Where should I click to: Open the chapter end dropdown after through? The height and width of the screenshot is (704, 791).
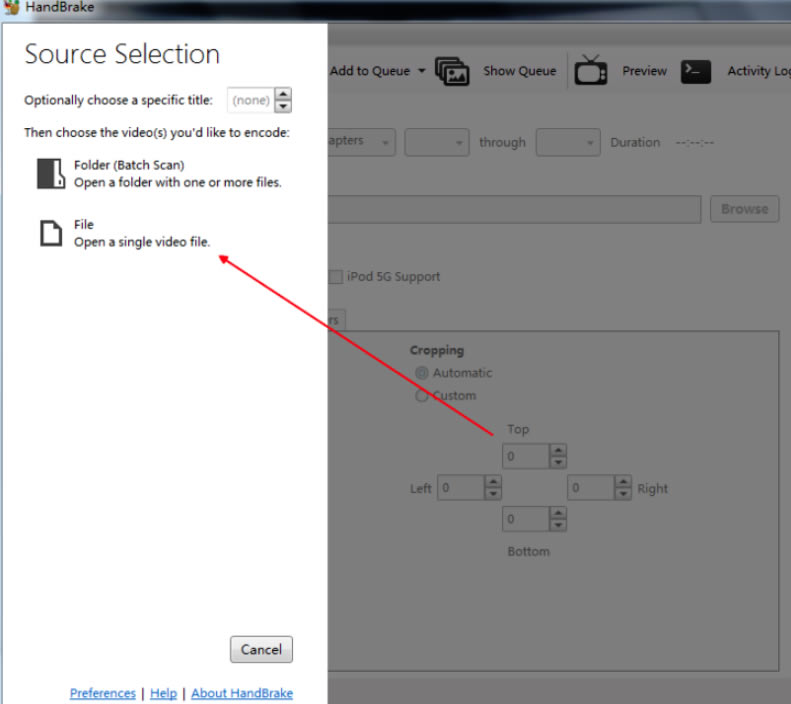568,142
